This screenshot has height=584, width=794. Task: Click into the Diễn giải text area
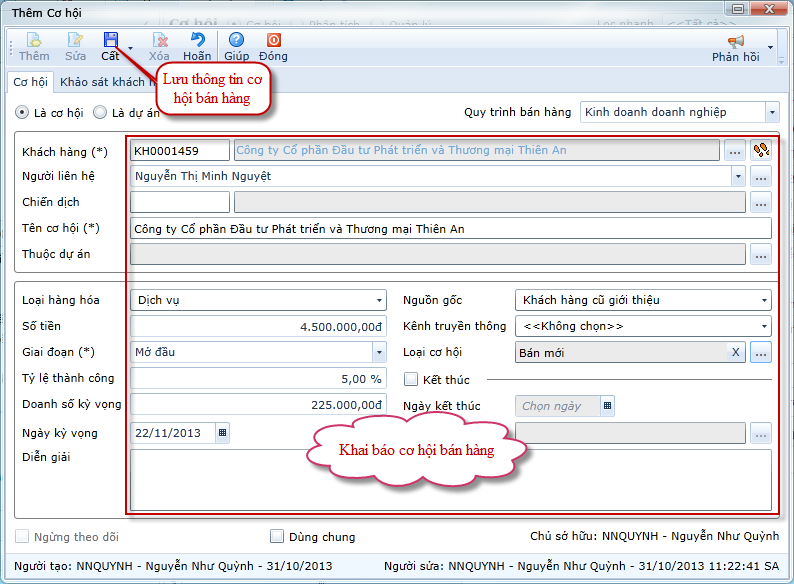[450, 480]
